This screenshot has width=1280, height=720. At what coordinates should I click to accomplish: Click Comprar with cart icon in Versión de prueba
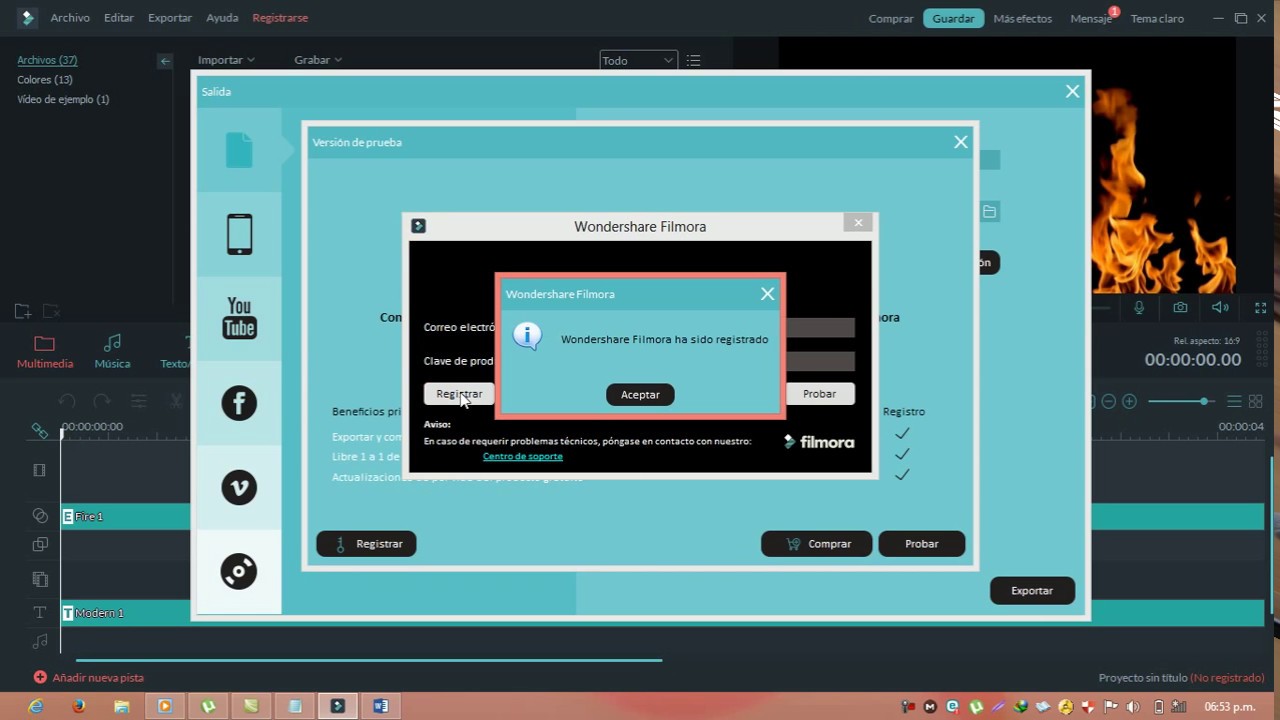(816, 544)
